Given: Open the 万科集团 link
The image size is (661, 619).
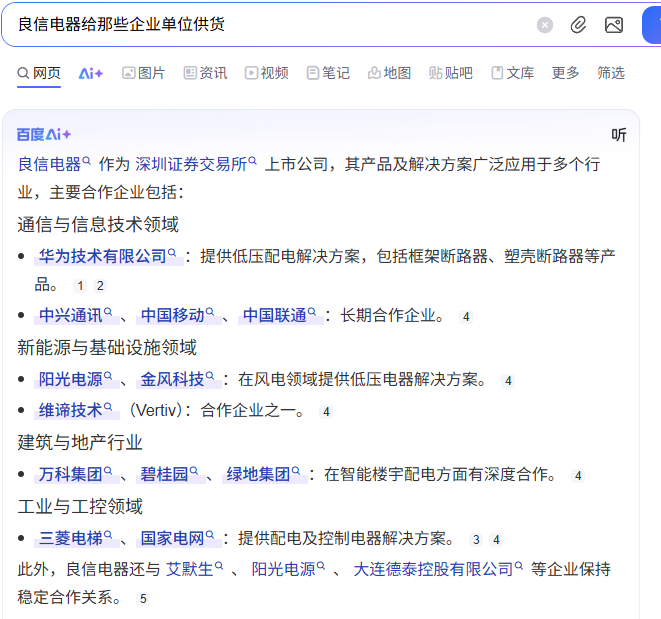Looking at the screenshot, I should pyautogui.click(x=75, y=474).
